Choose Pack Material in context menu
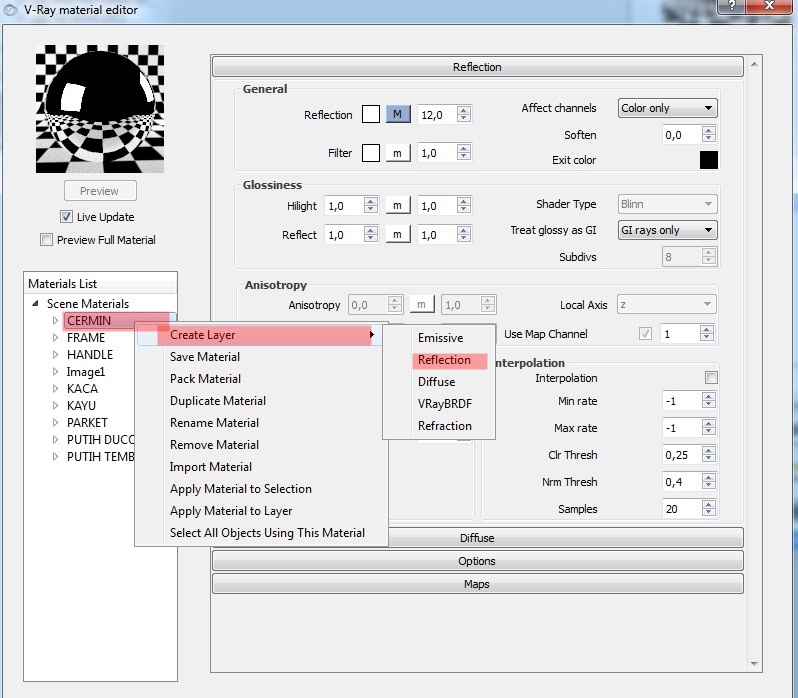Screen dimensions: 798x698 pyautogui.click(x=261, y=379)
